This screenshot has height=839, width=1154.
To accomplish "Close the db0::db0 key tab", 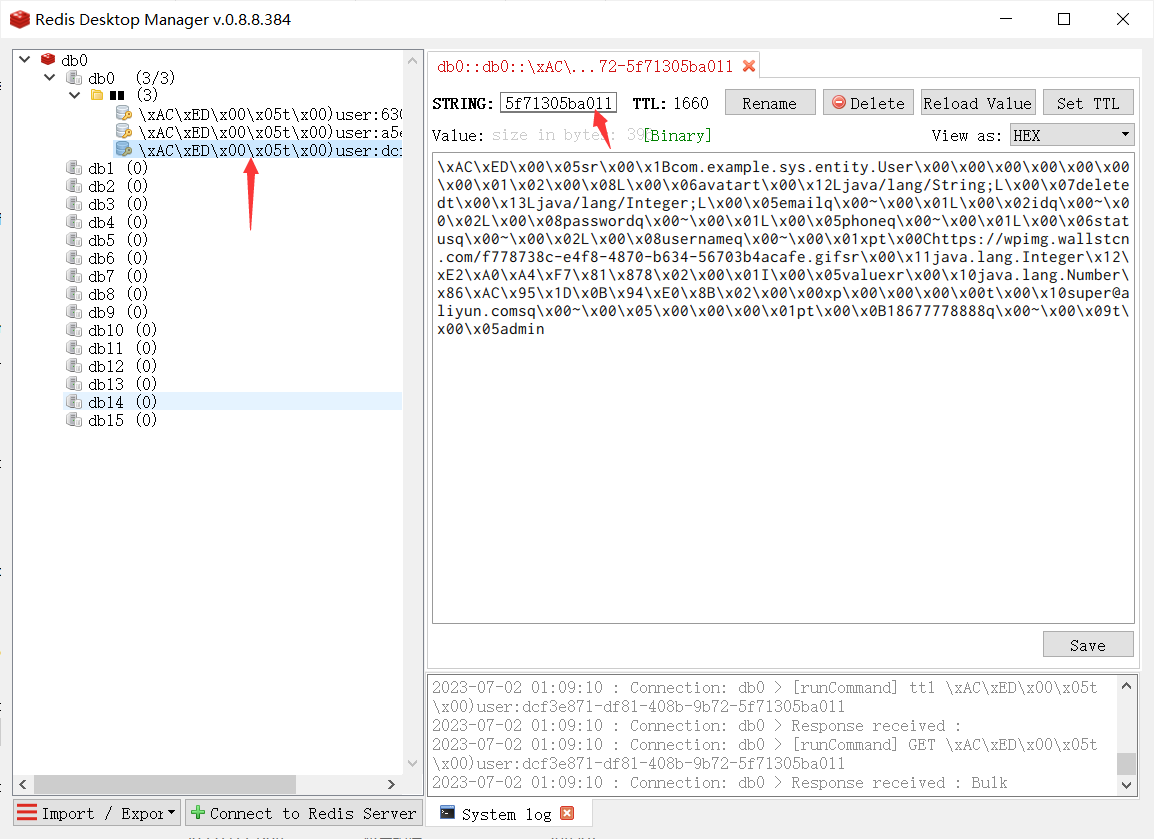I will click(x=748, y=66).
